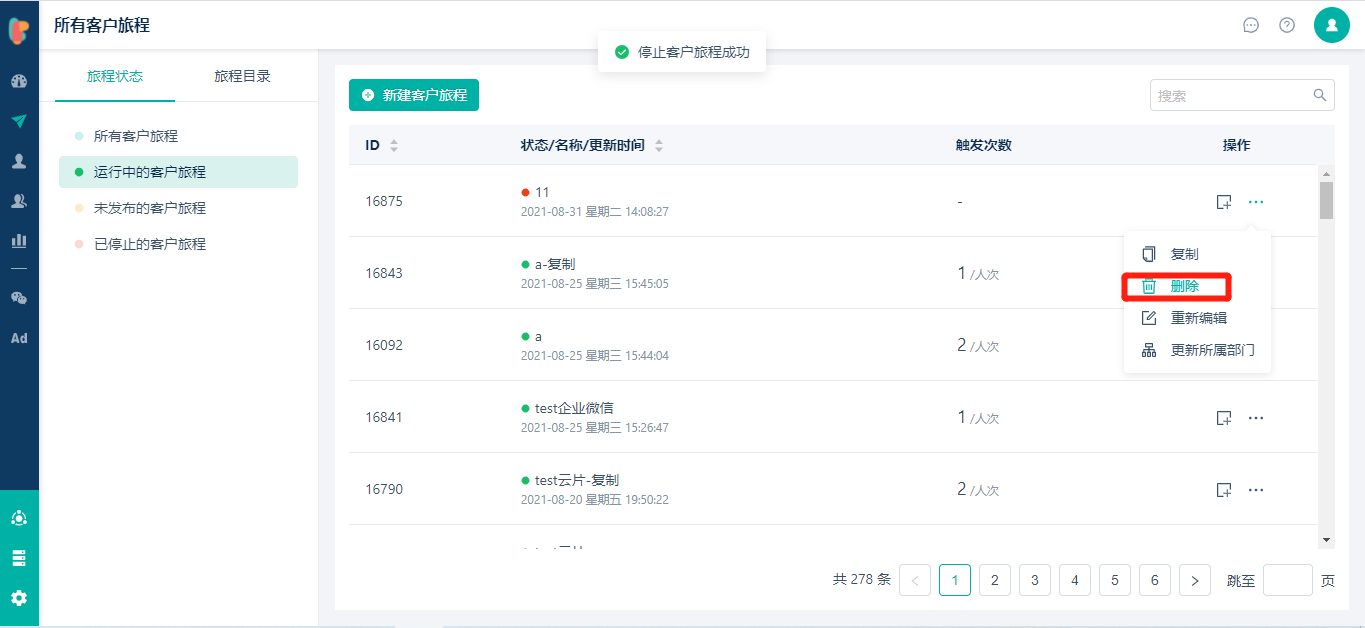Screen dimensions: 1365x628
Task: Switch to the 旅程目录 tab
Action: point(242,76)
